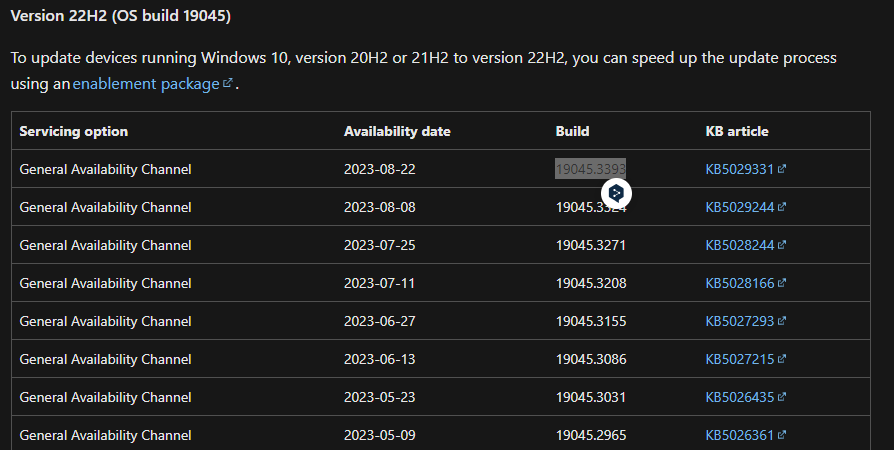
Task: Click external-link icon next to KB5028166
Action: click(782, 283)
